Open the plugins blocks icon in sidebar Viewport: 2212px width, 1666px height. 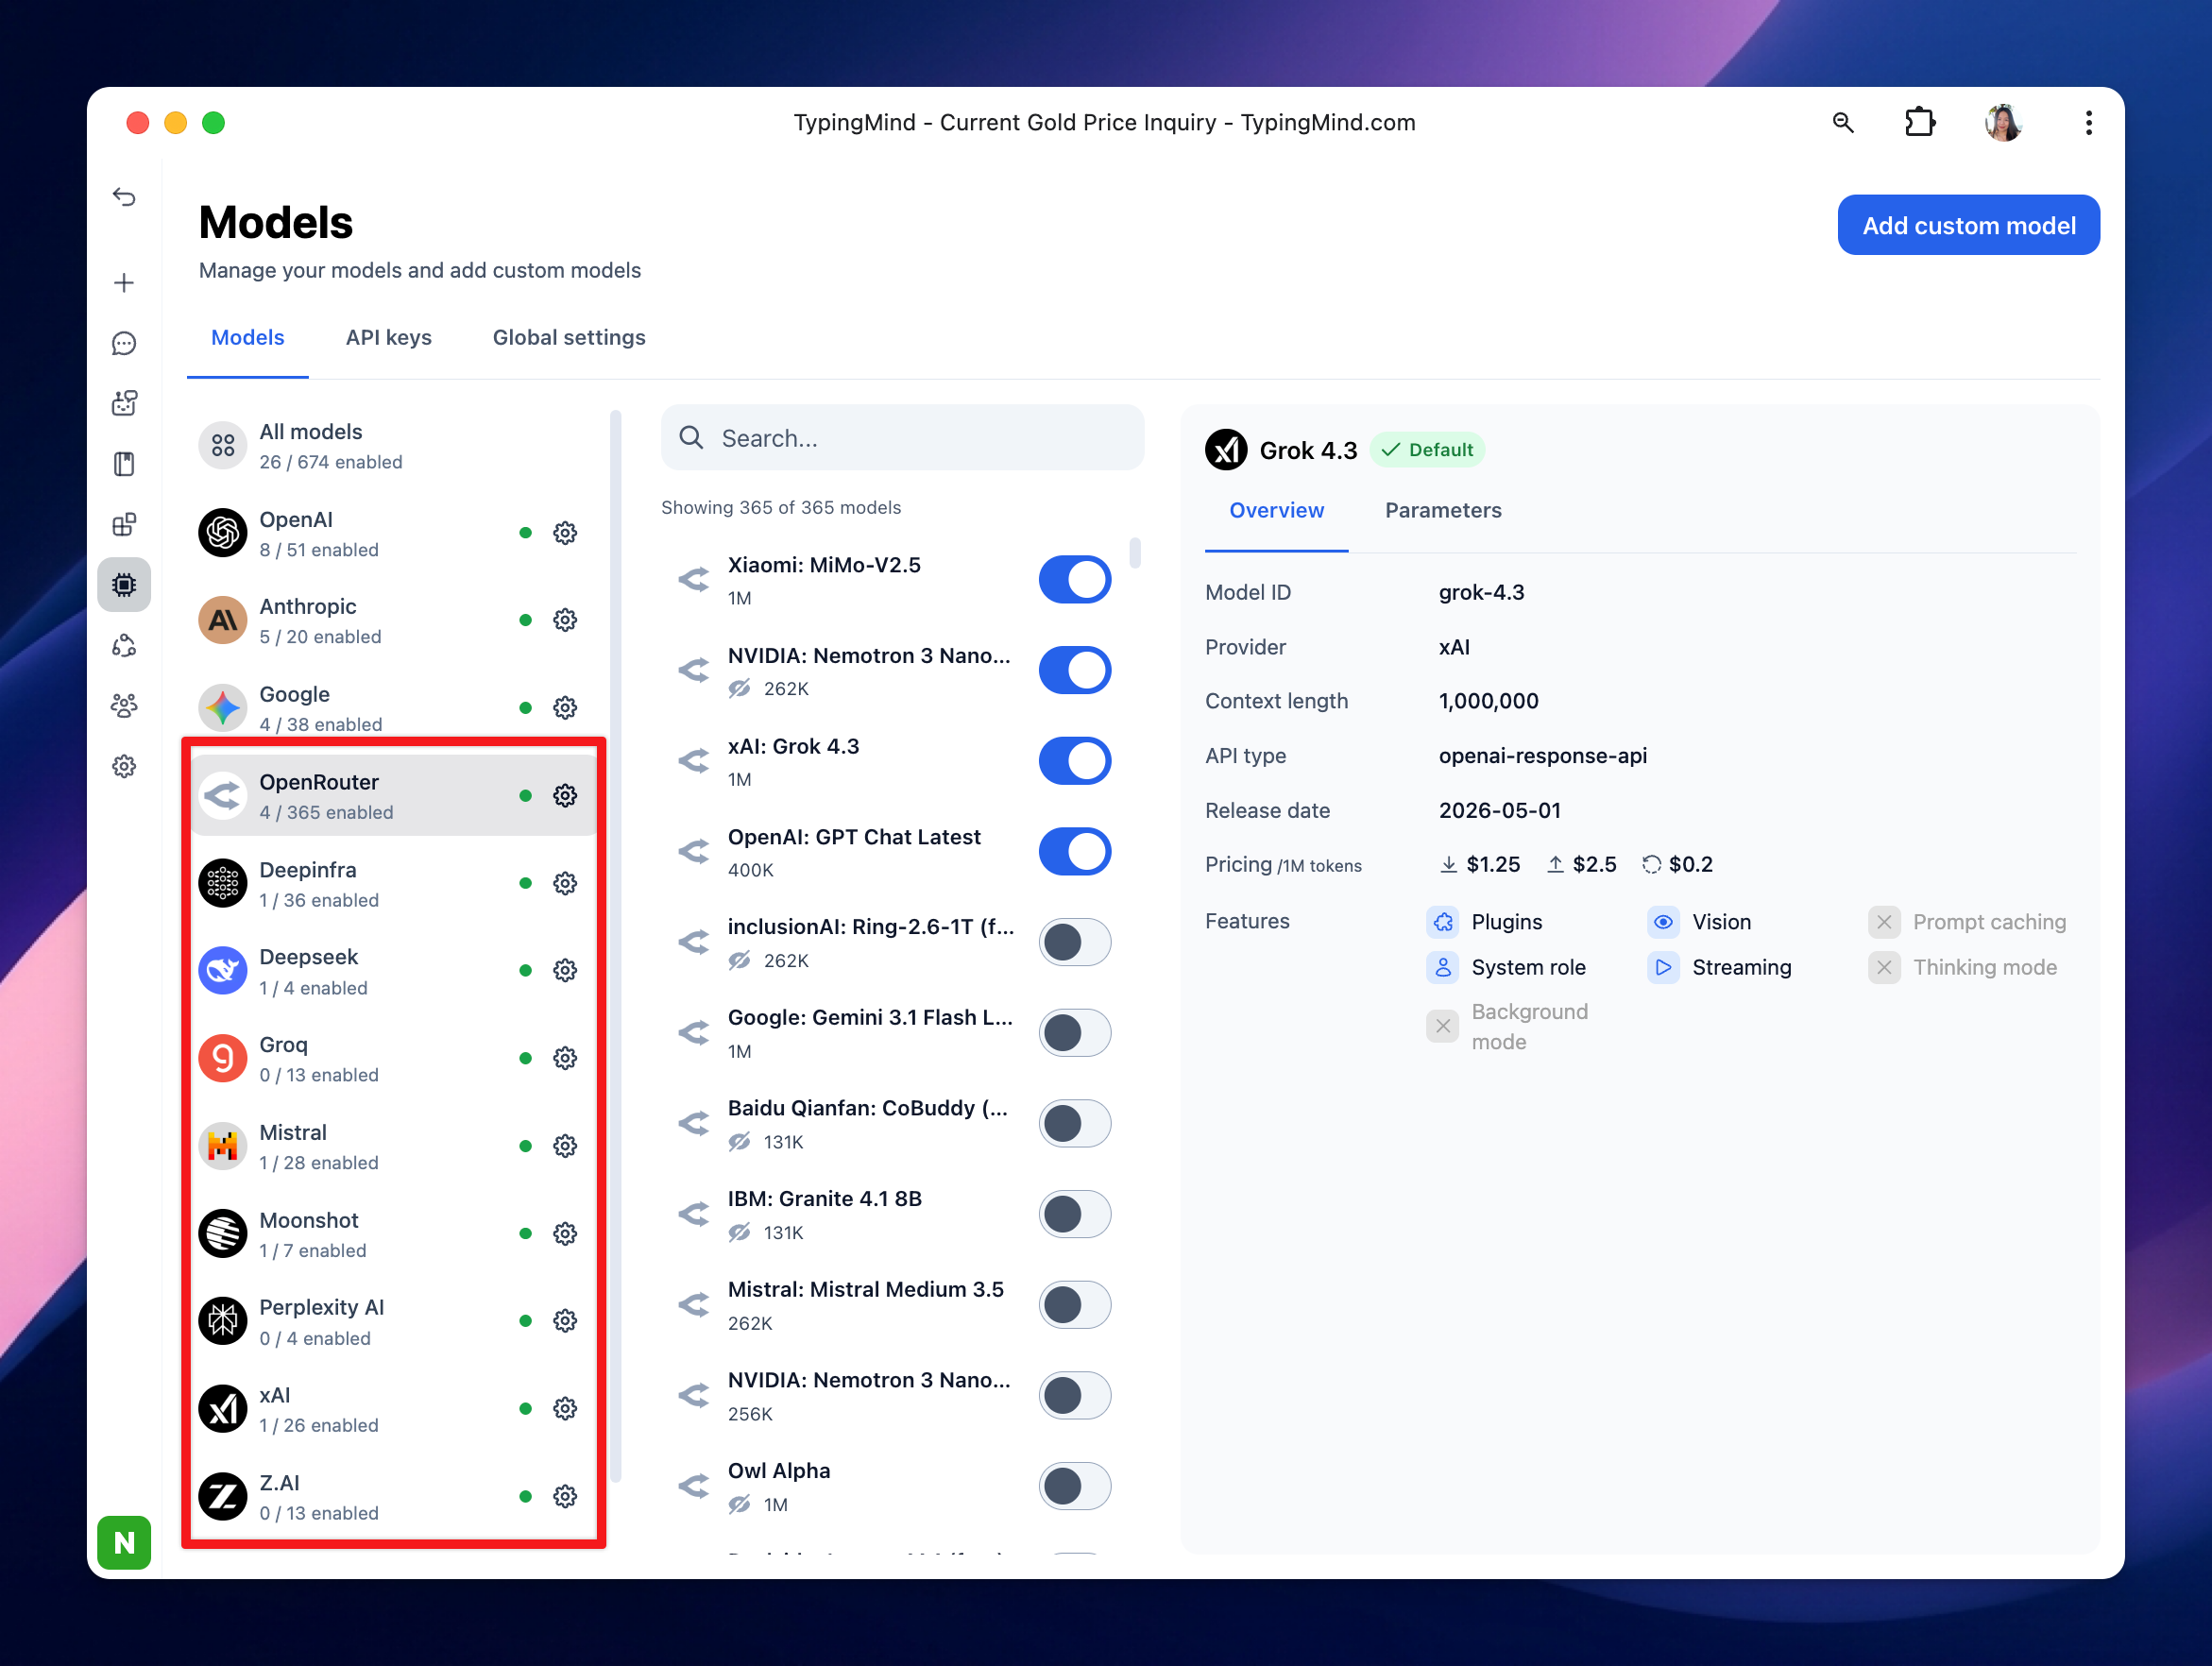[x=124, y=525]
